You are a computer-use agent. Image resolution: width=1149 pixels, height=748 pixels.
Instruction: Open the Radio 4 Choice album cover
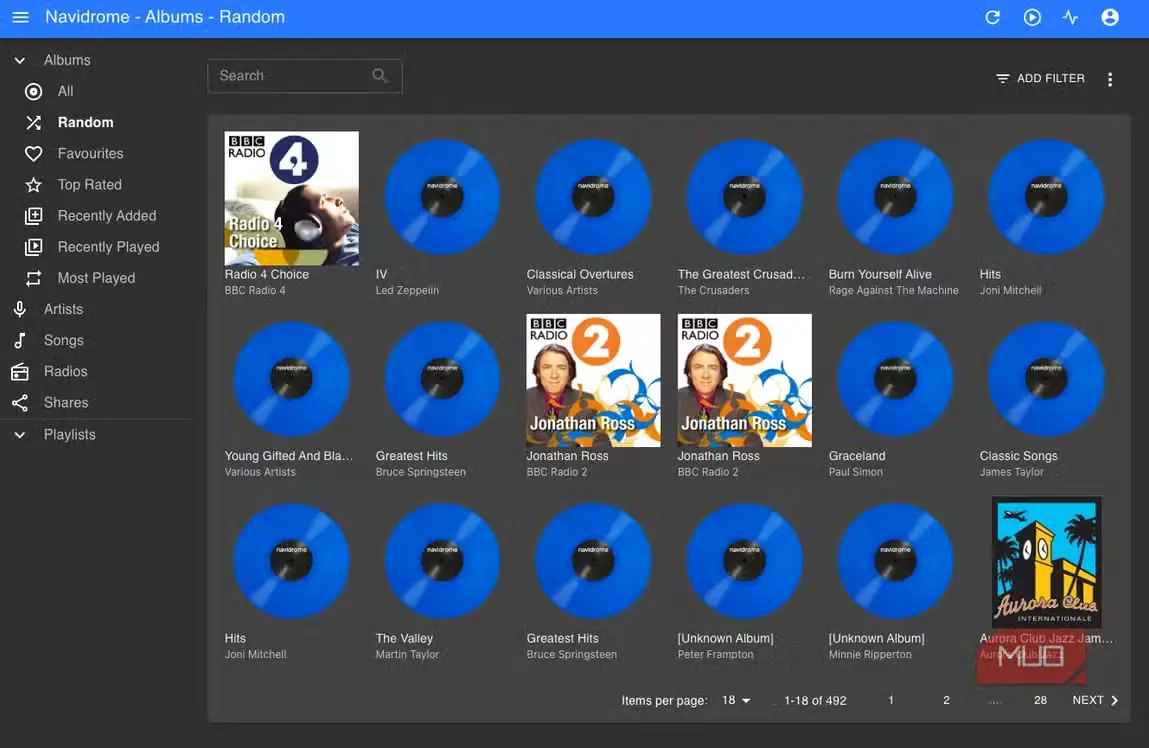point(291,198)
